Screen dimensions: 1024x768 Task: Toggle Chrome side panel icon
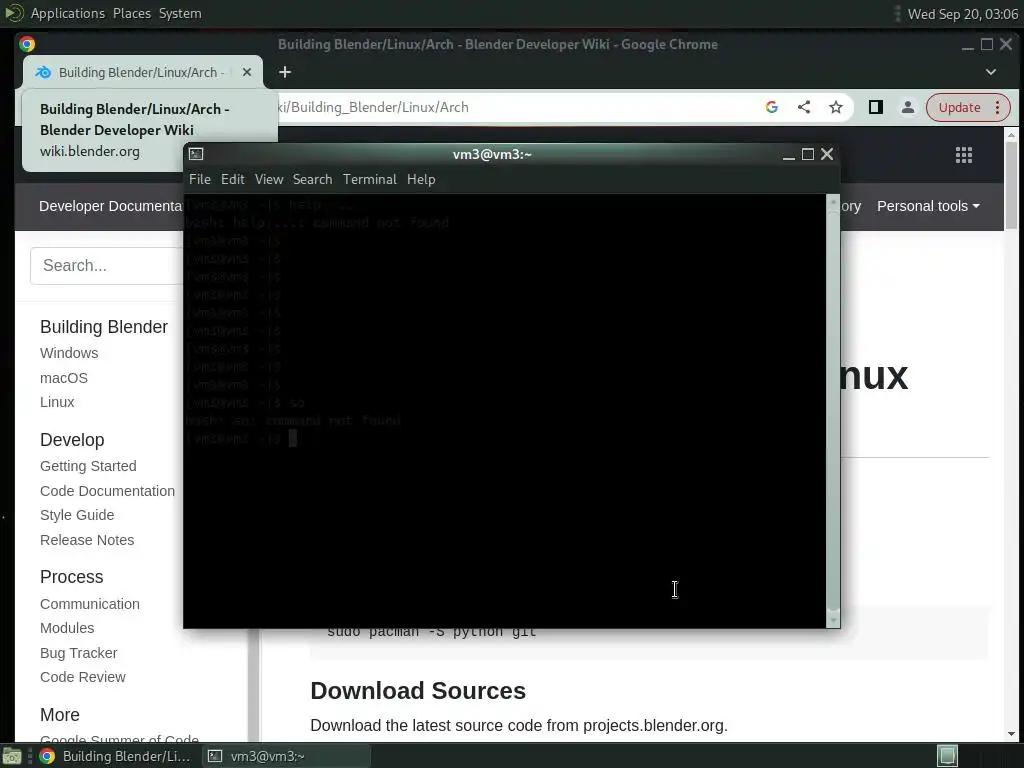coord(876,107)
